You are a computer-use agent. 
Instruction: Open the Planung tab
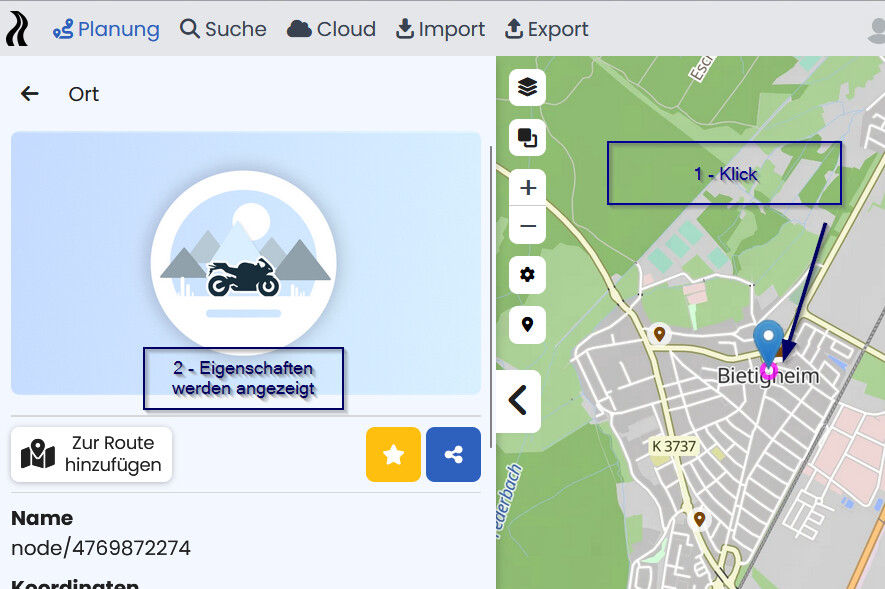point(106,29)
